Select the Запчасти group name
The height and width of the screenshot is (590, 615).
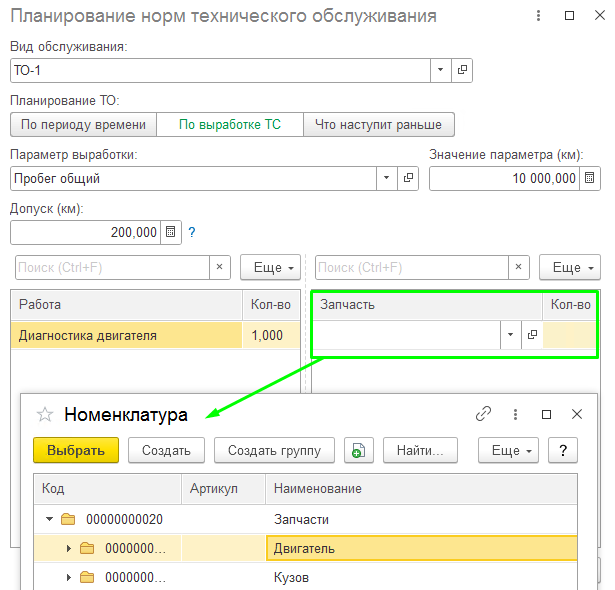(301, 519)
